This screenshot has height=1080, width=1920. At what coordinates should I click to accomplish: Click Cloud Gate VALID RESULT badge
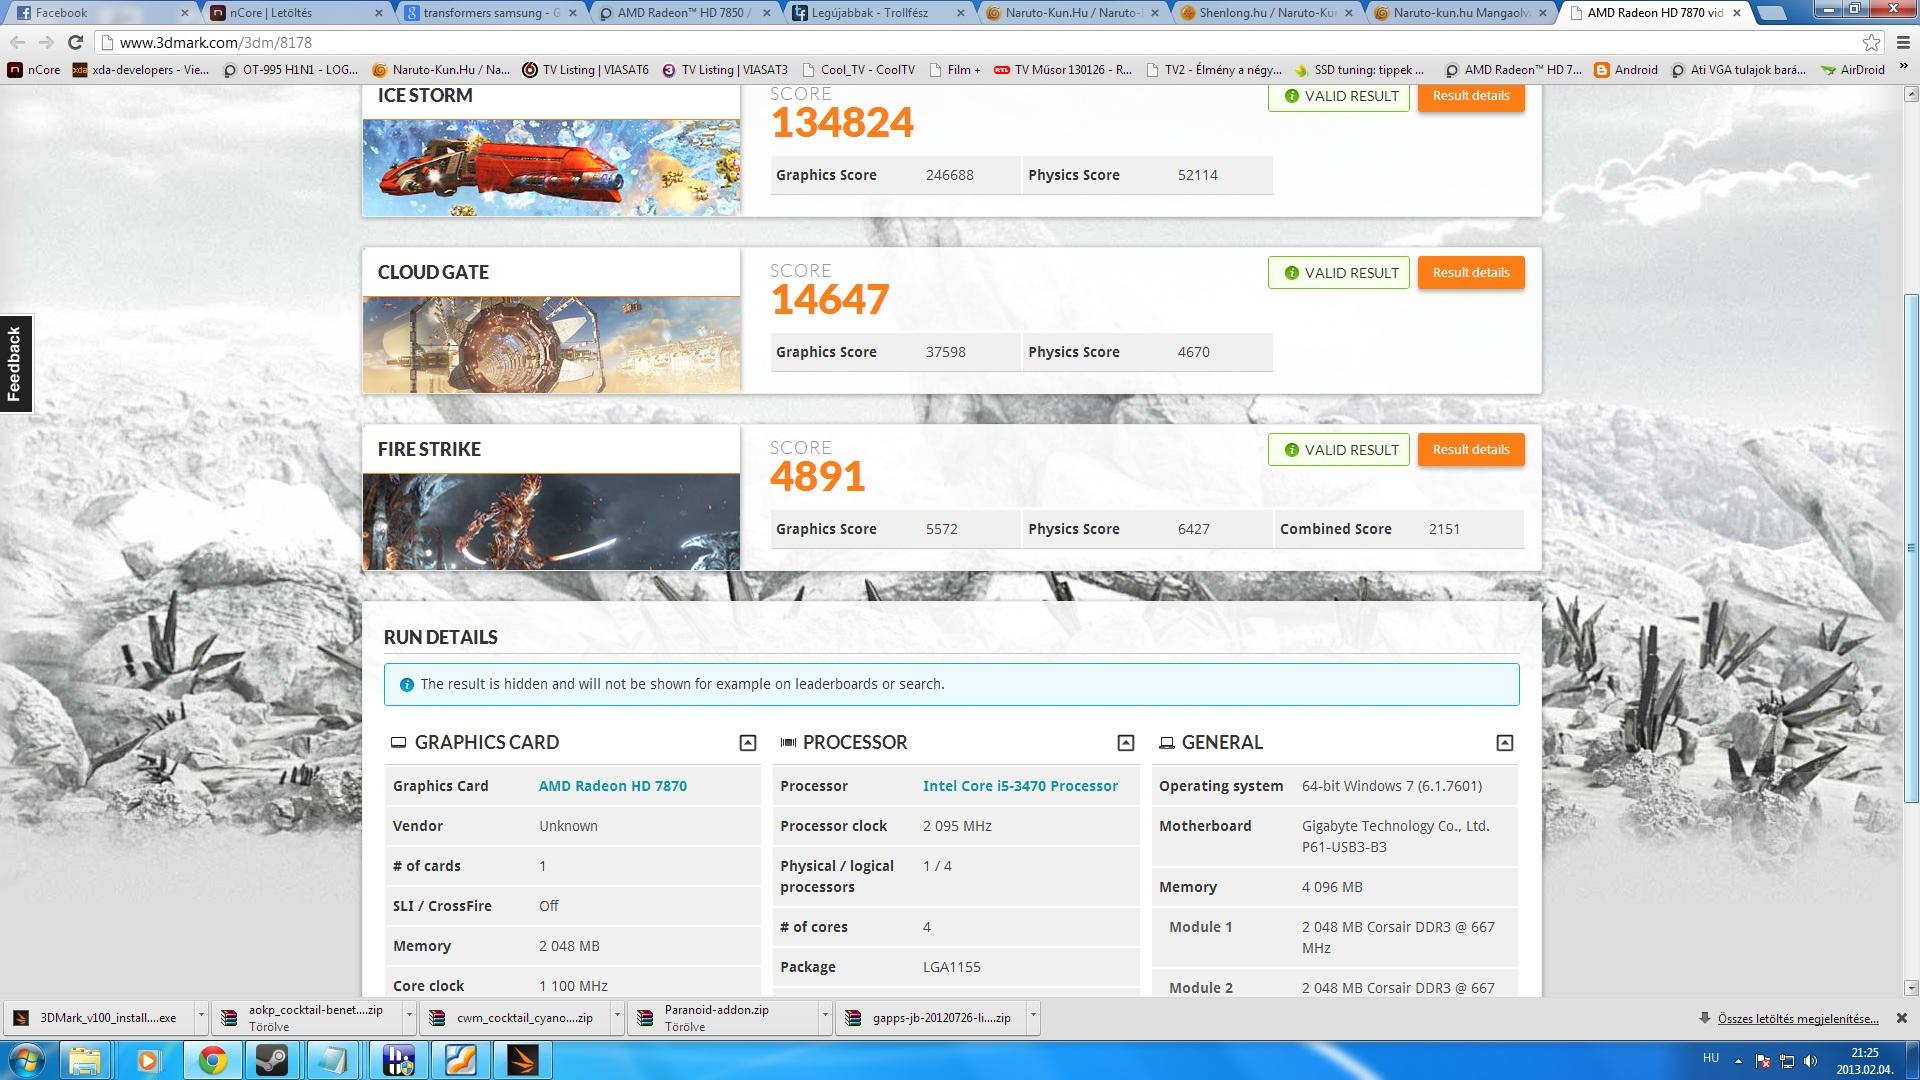1339,273
